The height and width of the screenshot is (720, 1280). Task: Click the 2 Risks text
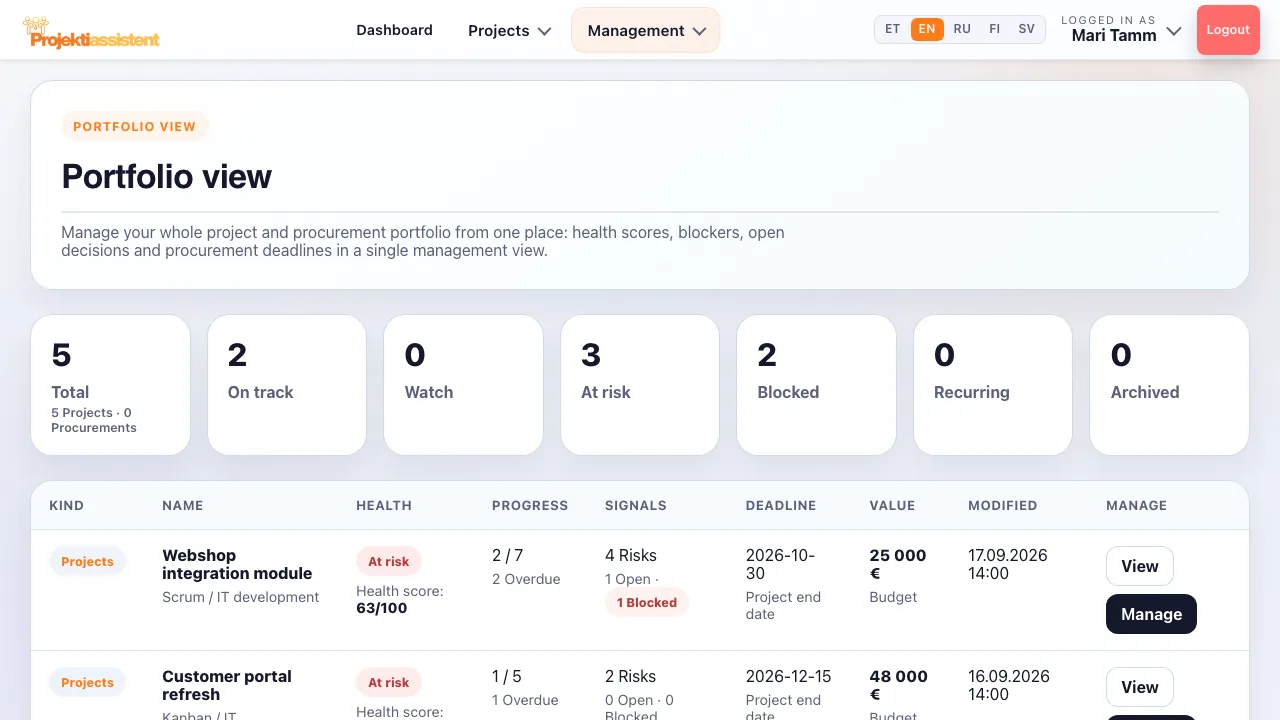click(631, 676)
